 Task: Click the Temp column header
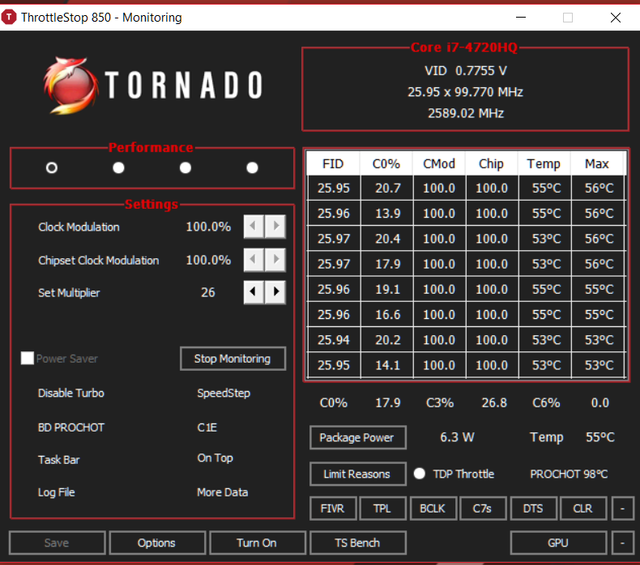tap(544, 164)
